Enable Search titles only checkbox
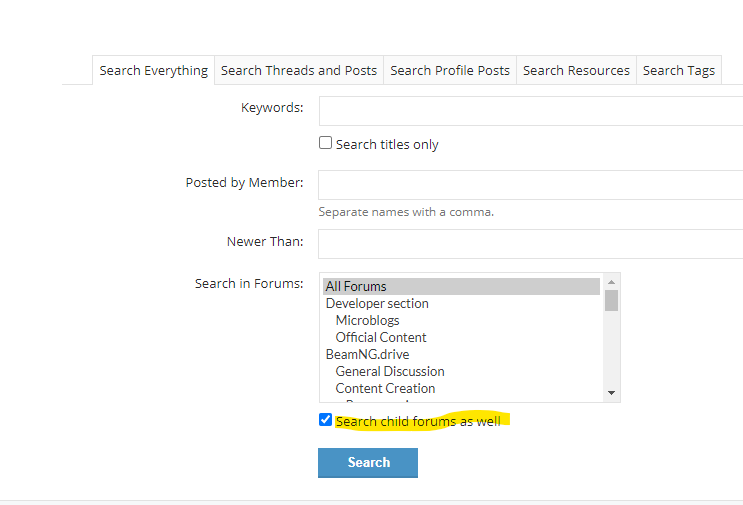Viewport: 743px width, 505px height. [x=326, y=143]
